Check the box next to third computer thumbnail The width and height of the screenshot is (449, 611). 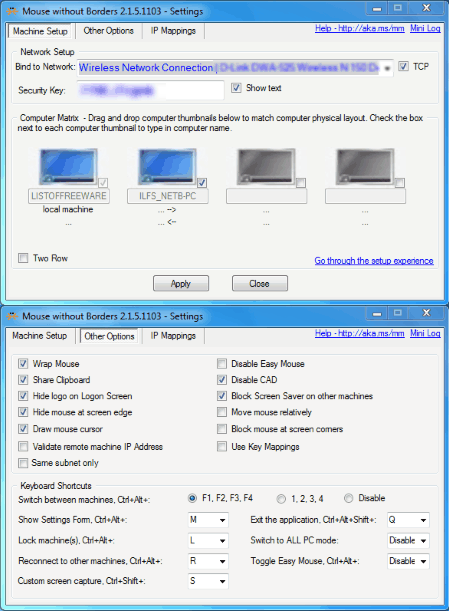pyautogui.click(x=301, y=183)
